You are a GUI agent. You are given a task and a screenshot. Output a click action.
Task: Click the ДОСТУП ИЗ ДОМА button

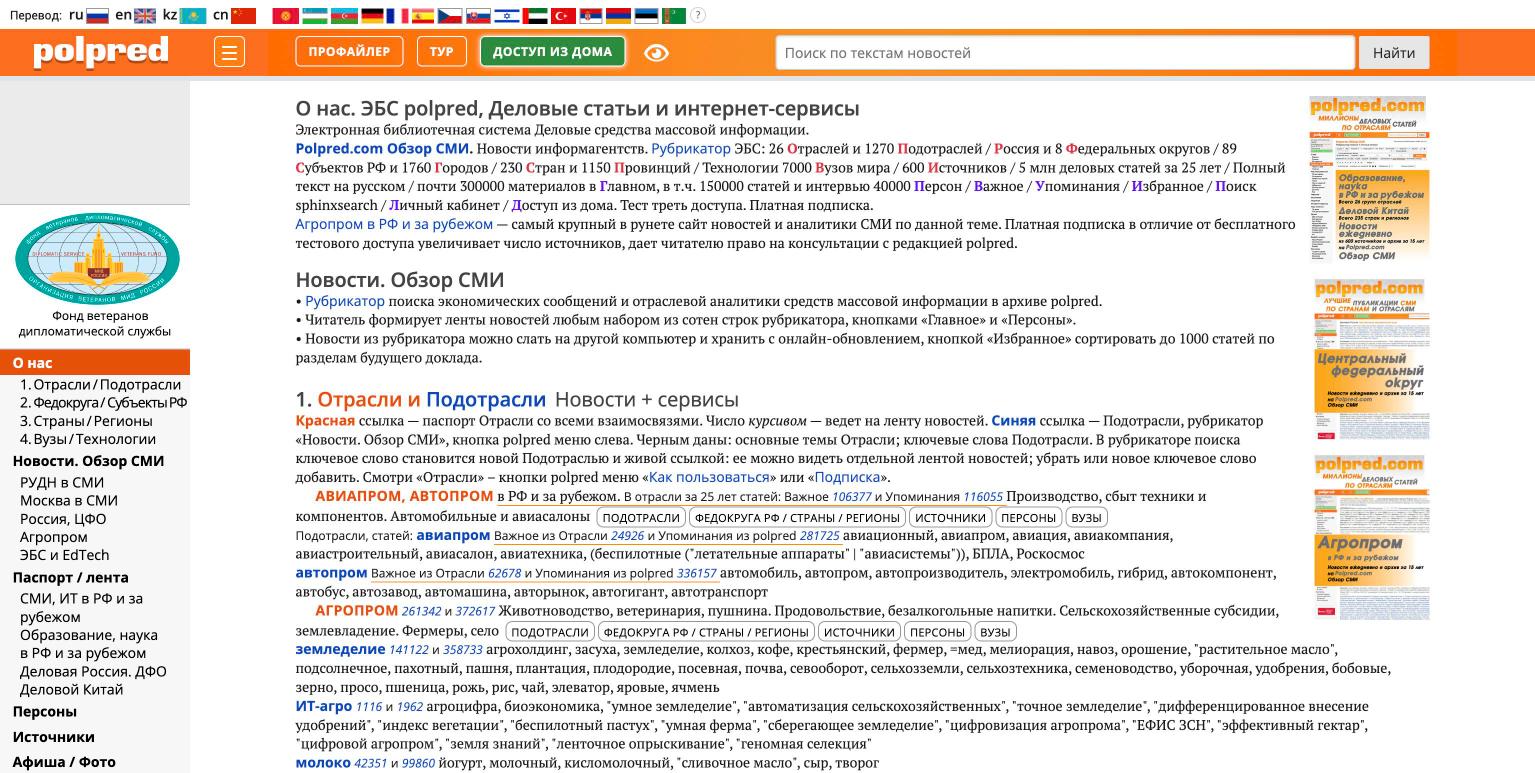click(552, 51)
